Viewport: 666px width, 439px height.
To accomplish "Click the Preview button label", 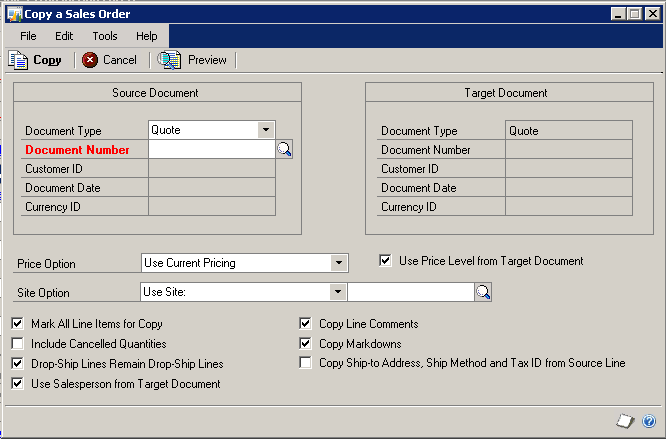I will (207, 60).
